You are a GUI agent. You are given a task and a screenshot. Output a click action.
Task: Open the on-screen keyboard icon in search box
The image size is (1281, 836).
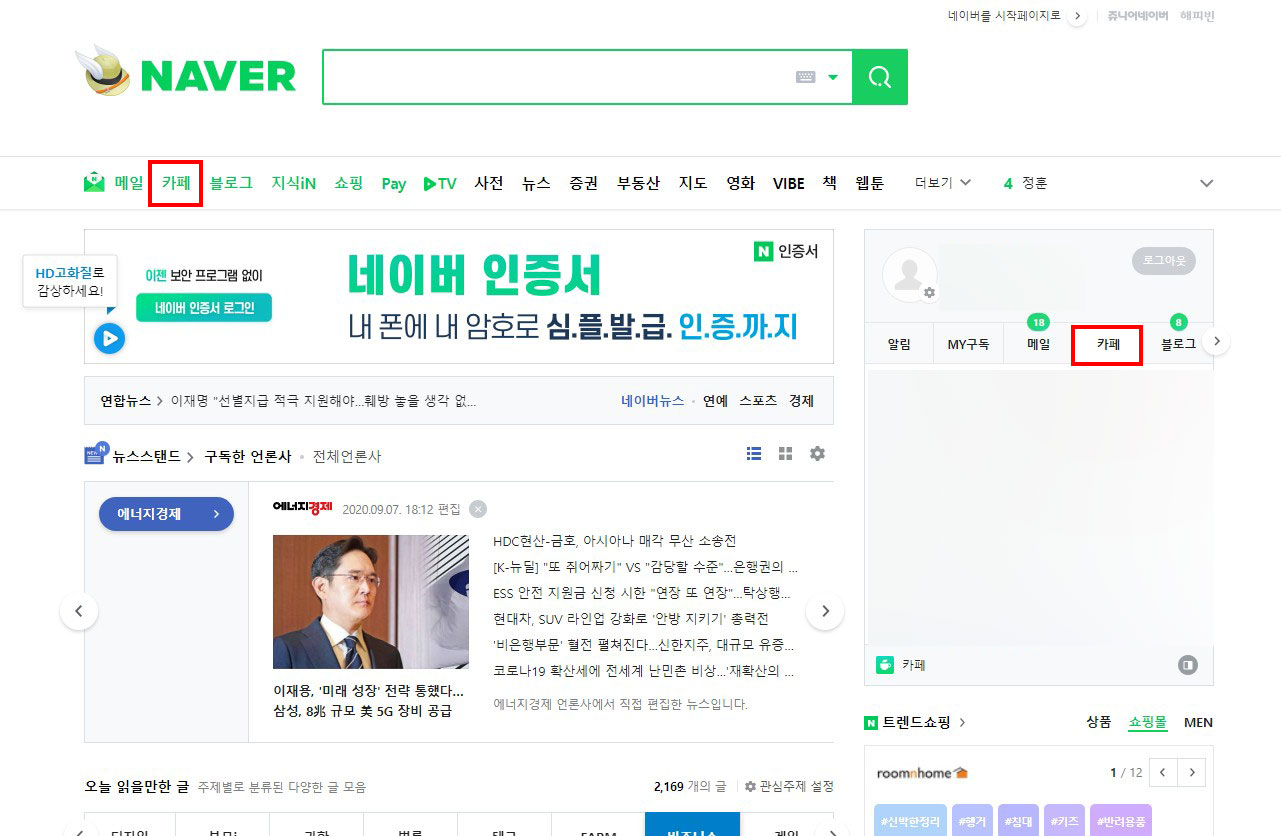coord(806,77)
